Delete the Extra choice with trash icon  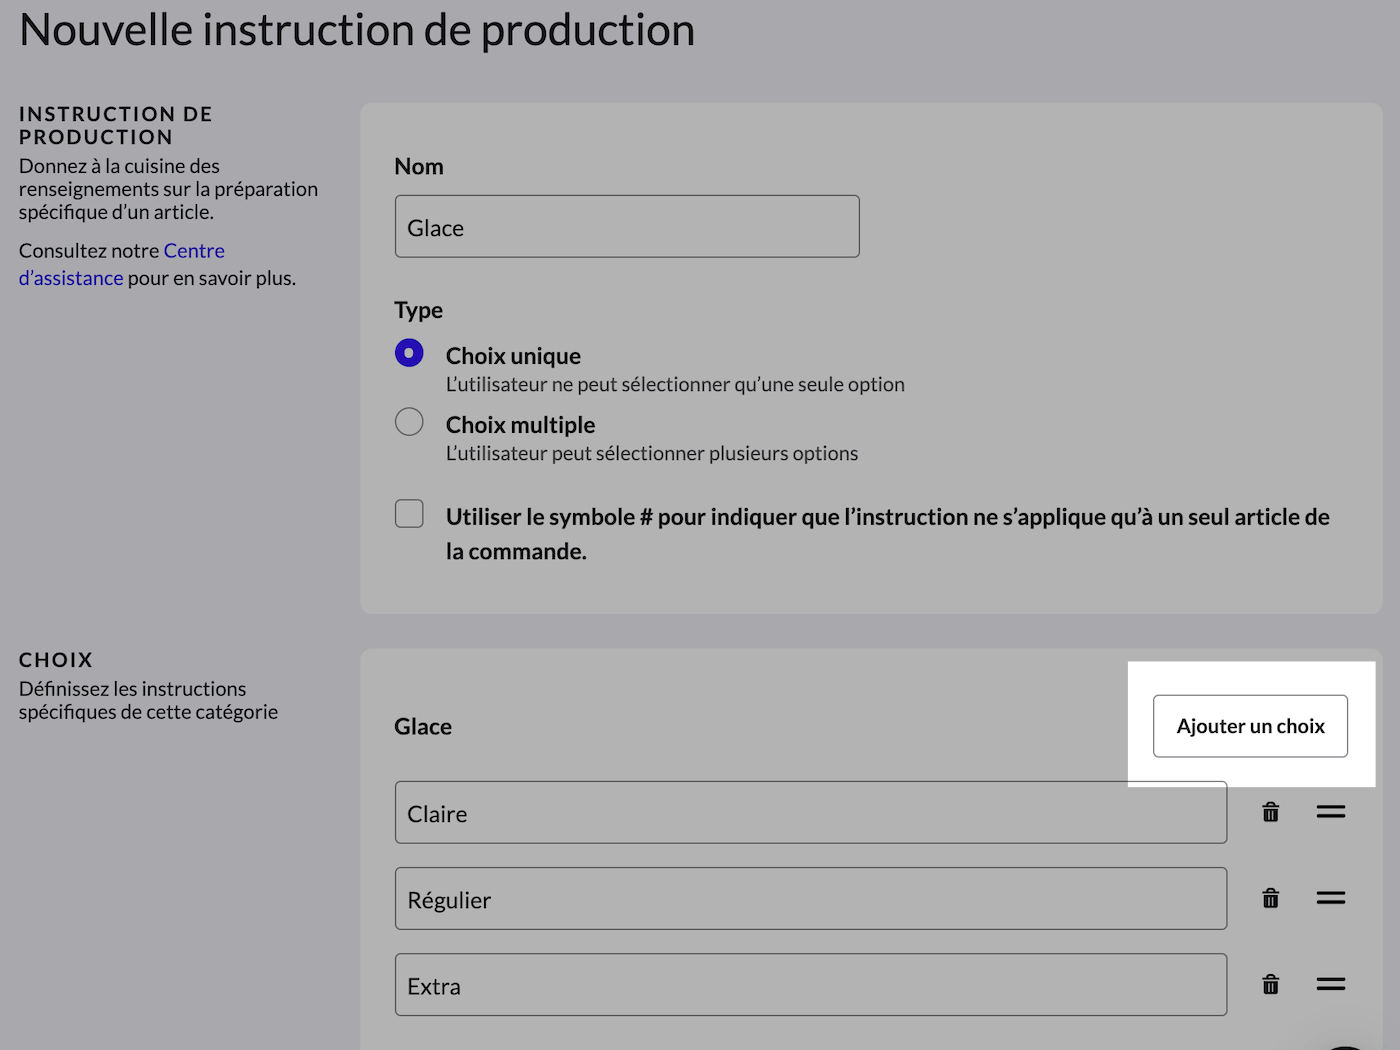tap(1270, 984)
